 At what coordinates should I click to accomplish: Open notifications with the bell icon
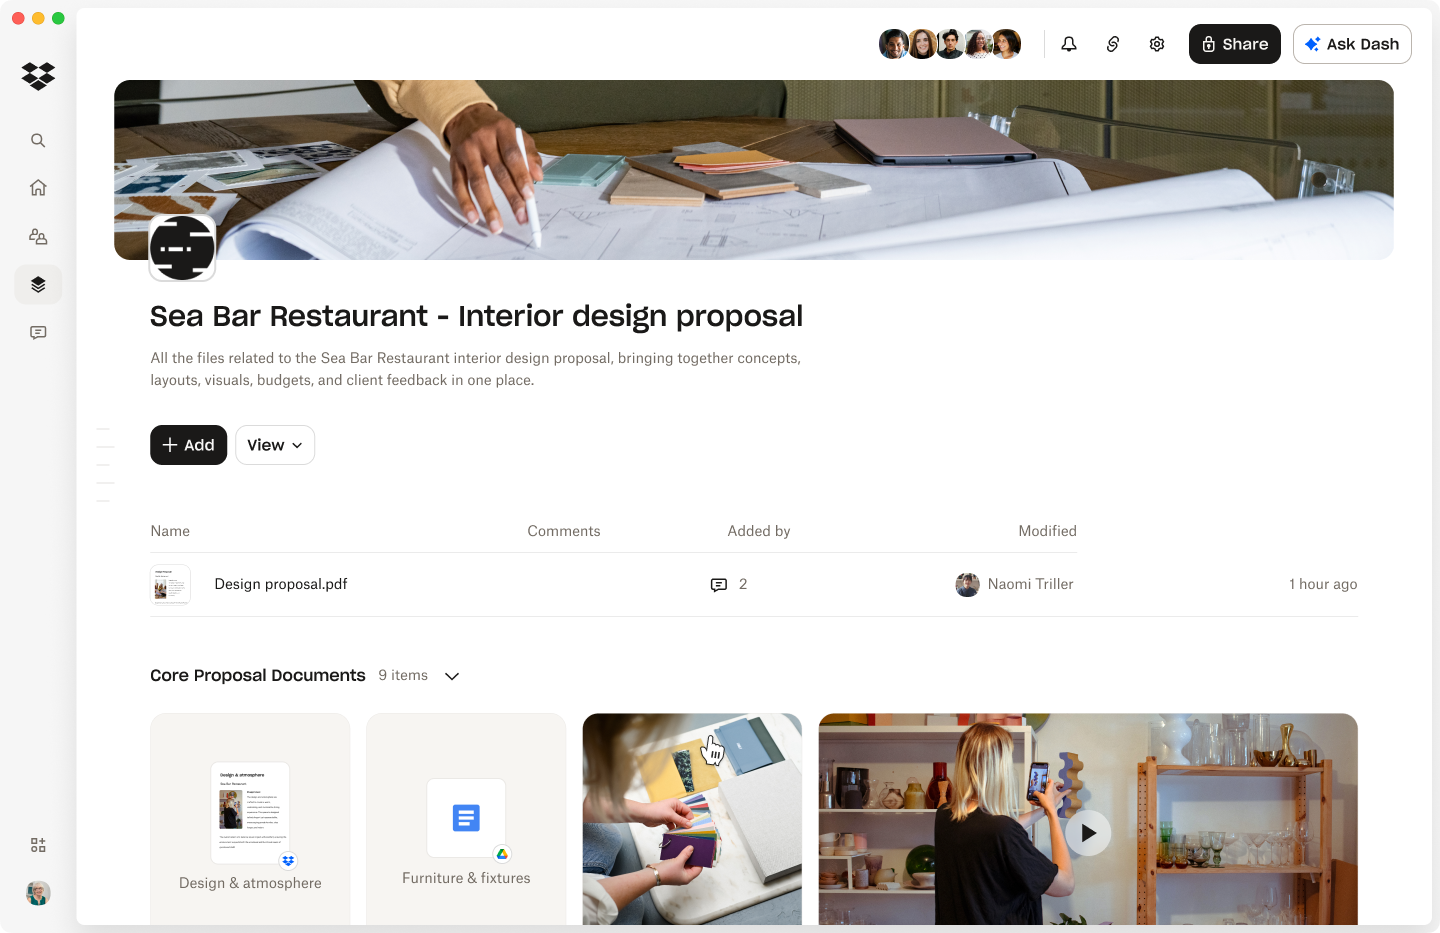1069,44
